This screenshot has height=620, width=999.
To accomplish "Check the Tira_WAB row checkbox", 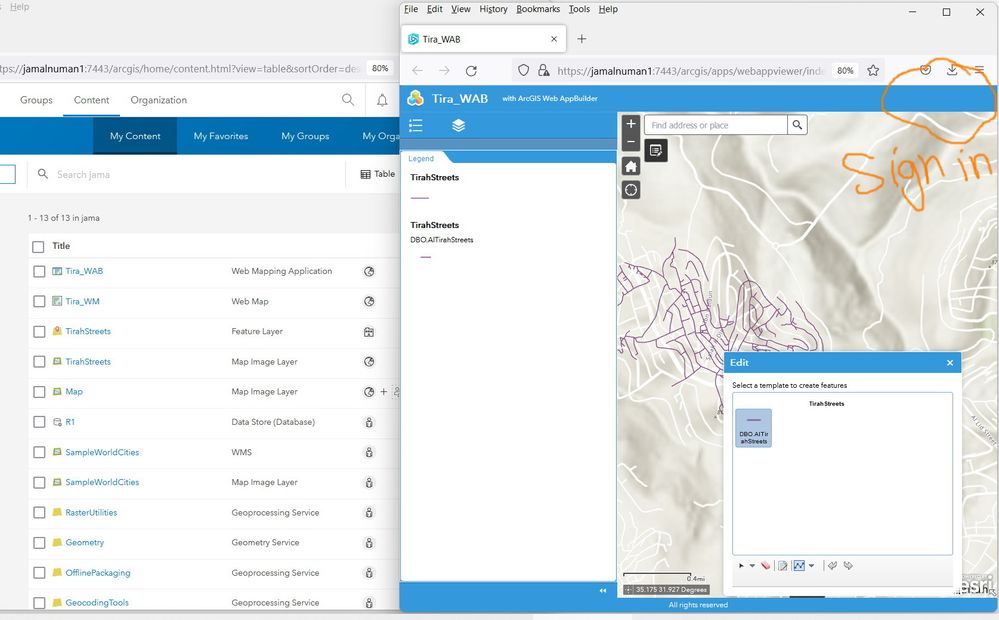I will click(39, 271).
